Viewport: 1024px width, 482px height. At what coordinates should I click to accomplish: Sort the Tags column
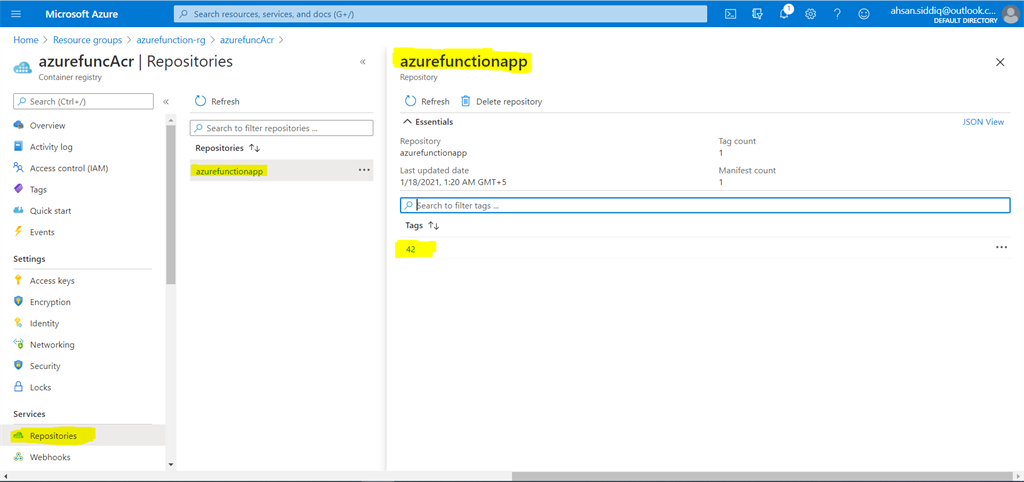click(x=434, y=225)
